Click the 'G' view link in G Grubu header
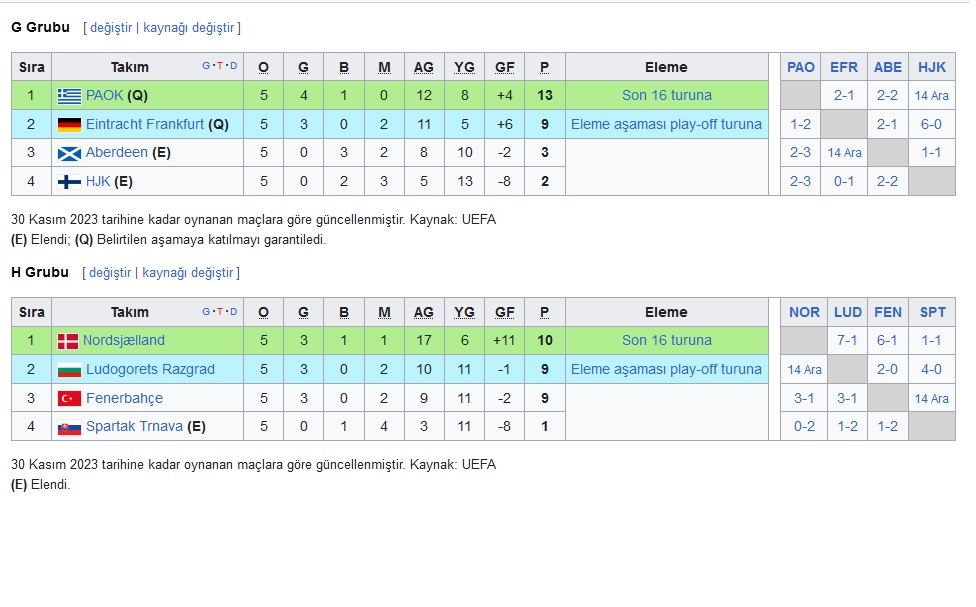The image size is (976, 607). point(206,65)
